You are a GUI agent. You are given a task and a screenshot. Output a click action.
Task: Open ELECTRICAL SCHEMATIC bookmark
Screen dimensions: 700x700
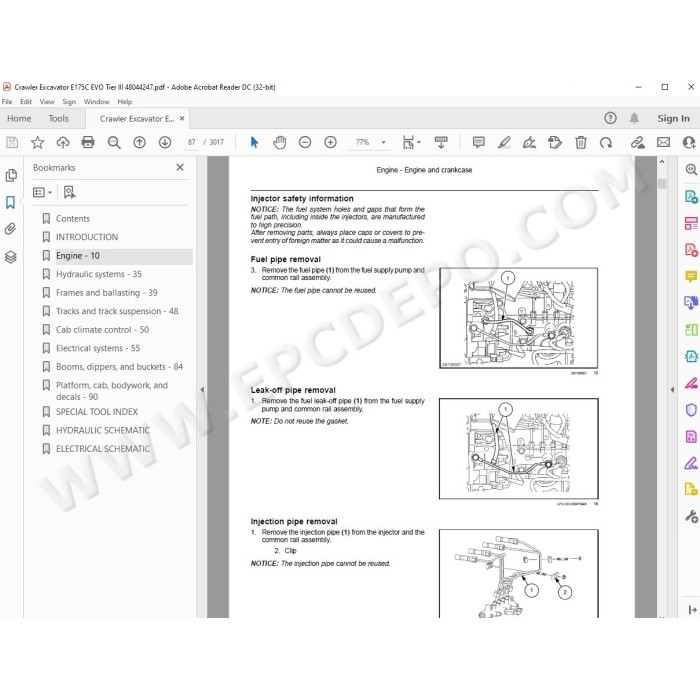tap(103, 449)
